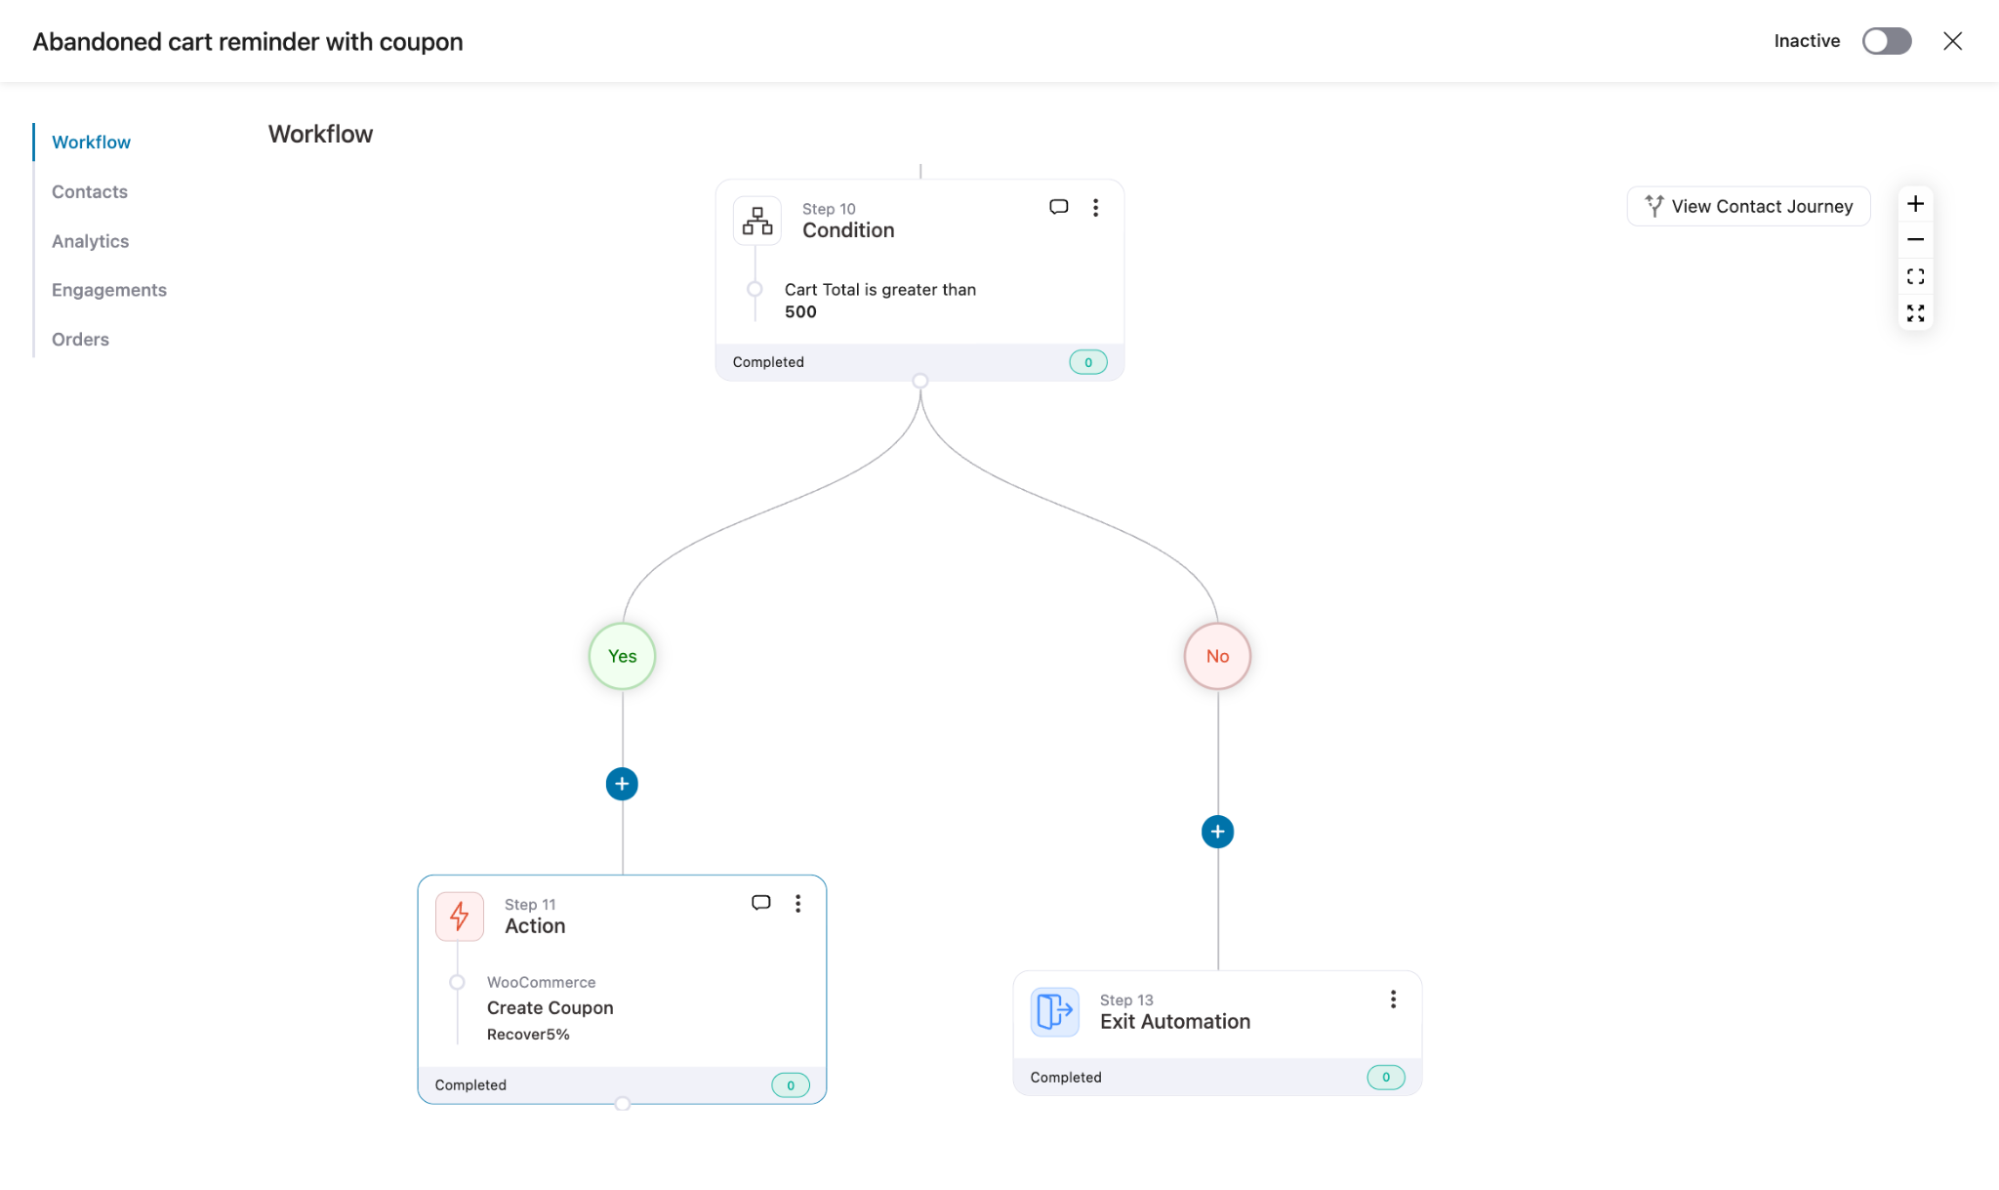Click View Contact Journey button
1999x1190 pixels.
click(1748, 206)
